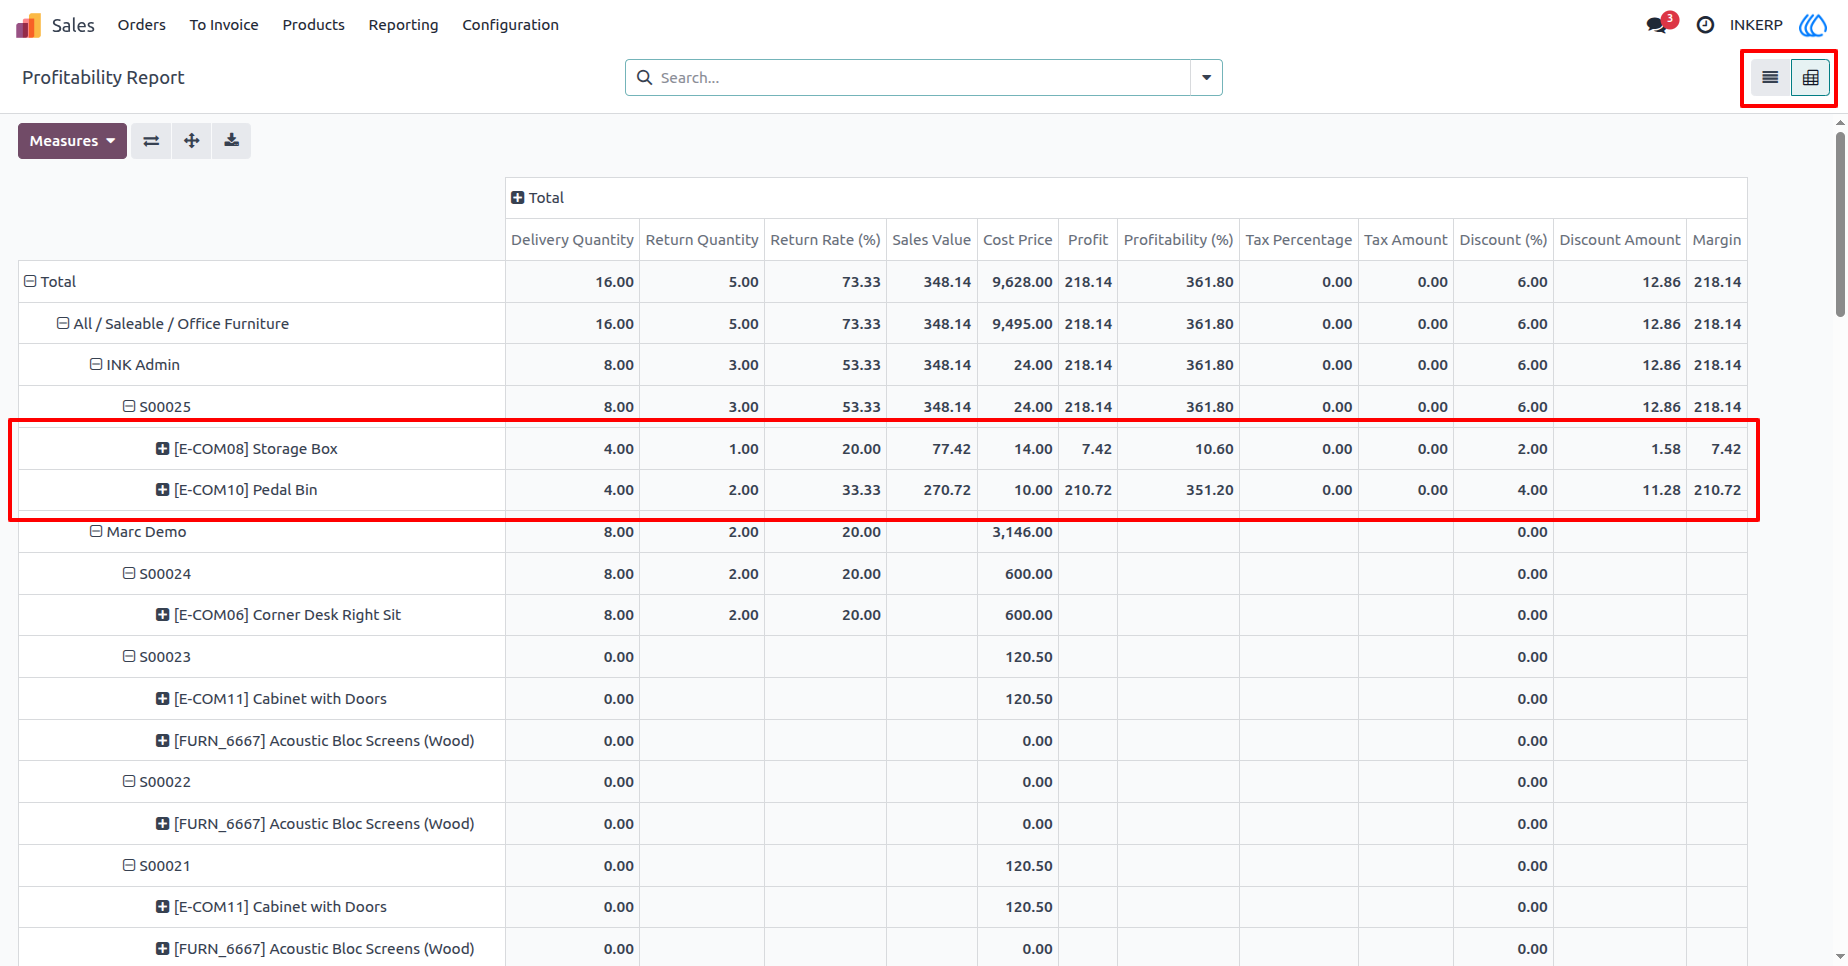Click the search magnifier icon

pyautogui.click(x=645, y=77)
